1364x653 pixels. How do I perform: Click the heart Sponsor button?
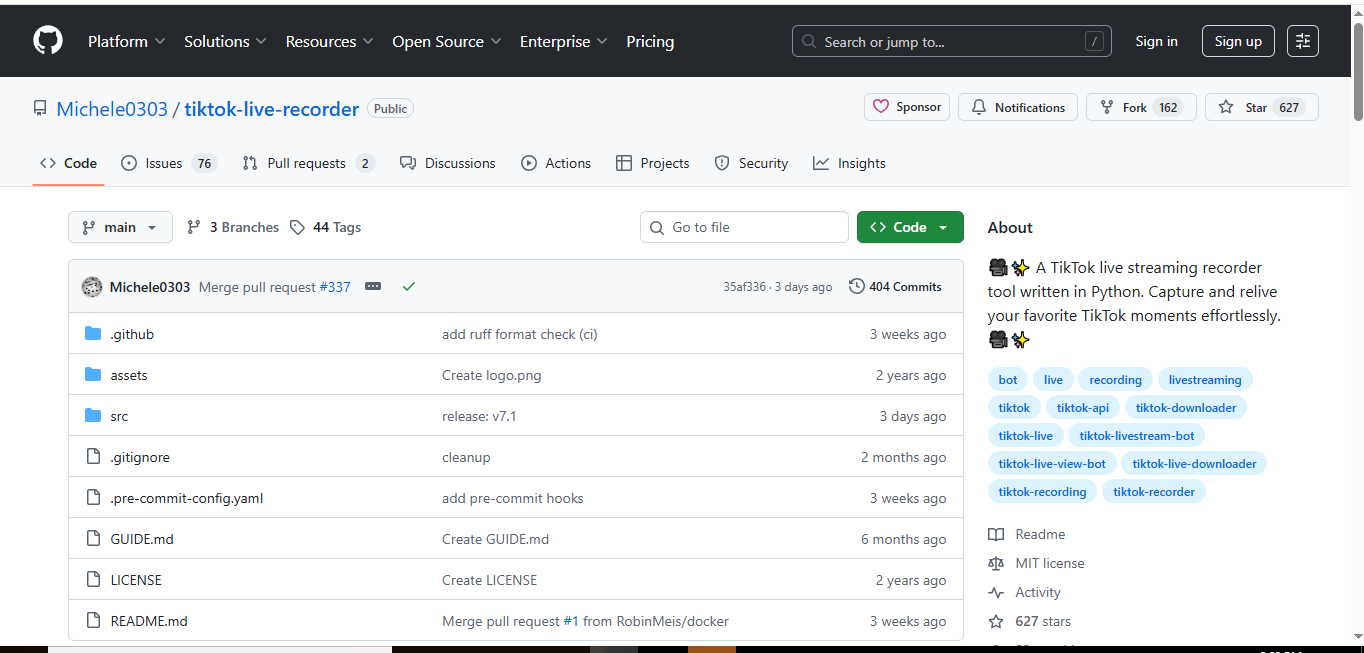click(907, 107)
